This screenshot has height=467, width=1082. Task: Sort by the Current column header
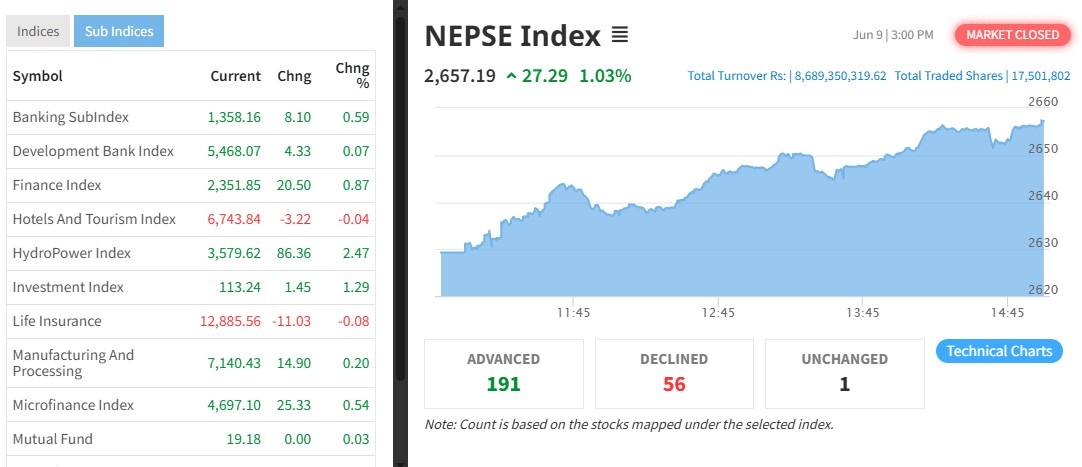tap(235, 76)
